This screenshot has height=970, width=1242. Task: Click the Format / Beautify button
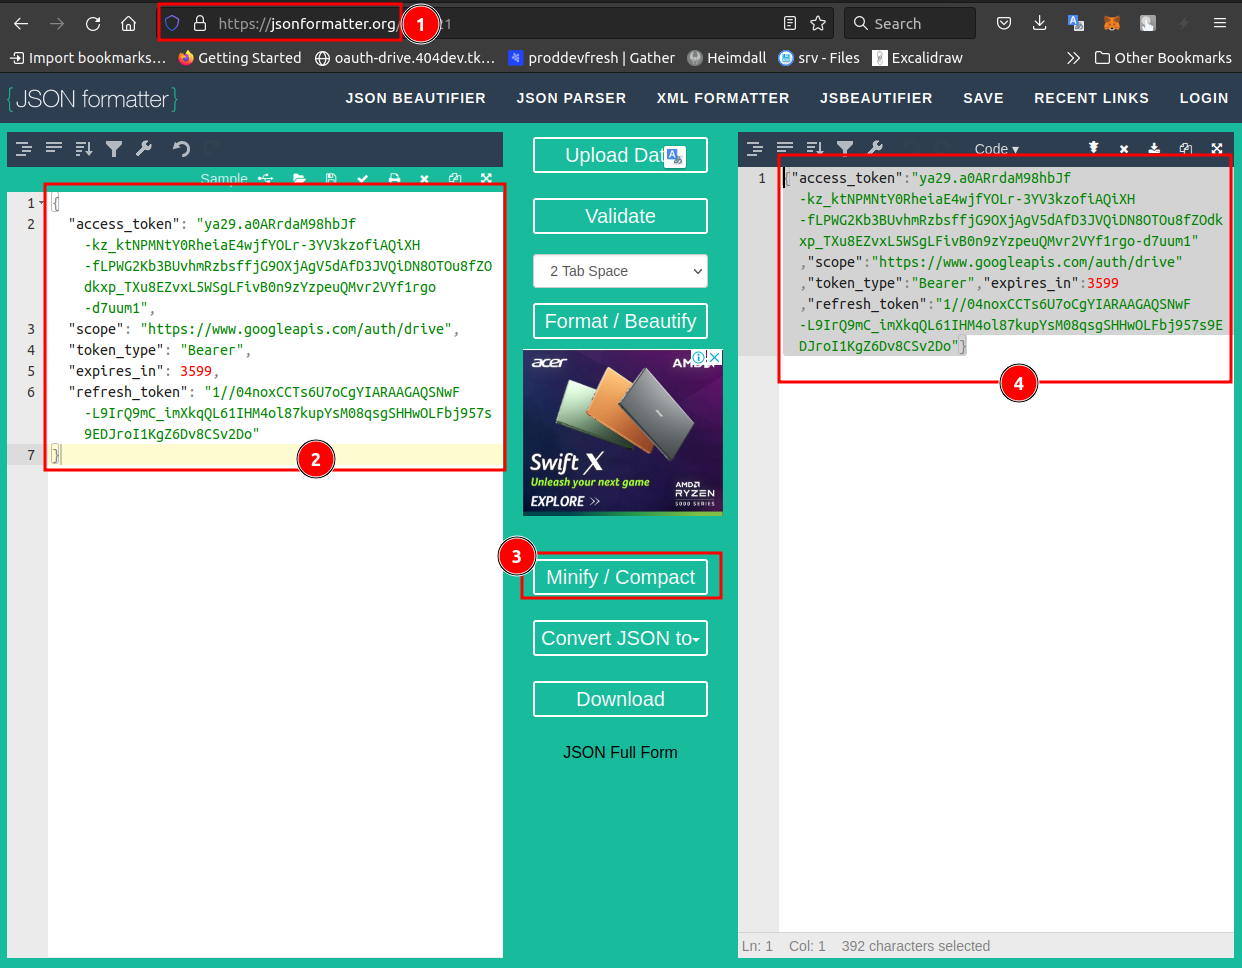(620, 321)
